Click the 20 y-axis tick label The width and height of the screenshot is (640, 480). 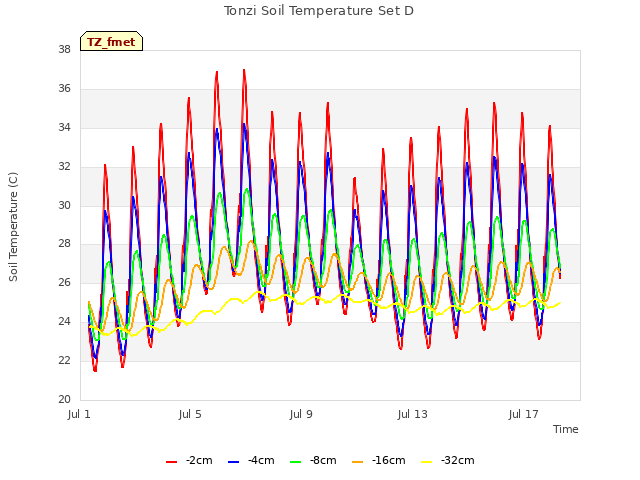64,399
